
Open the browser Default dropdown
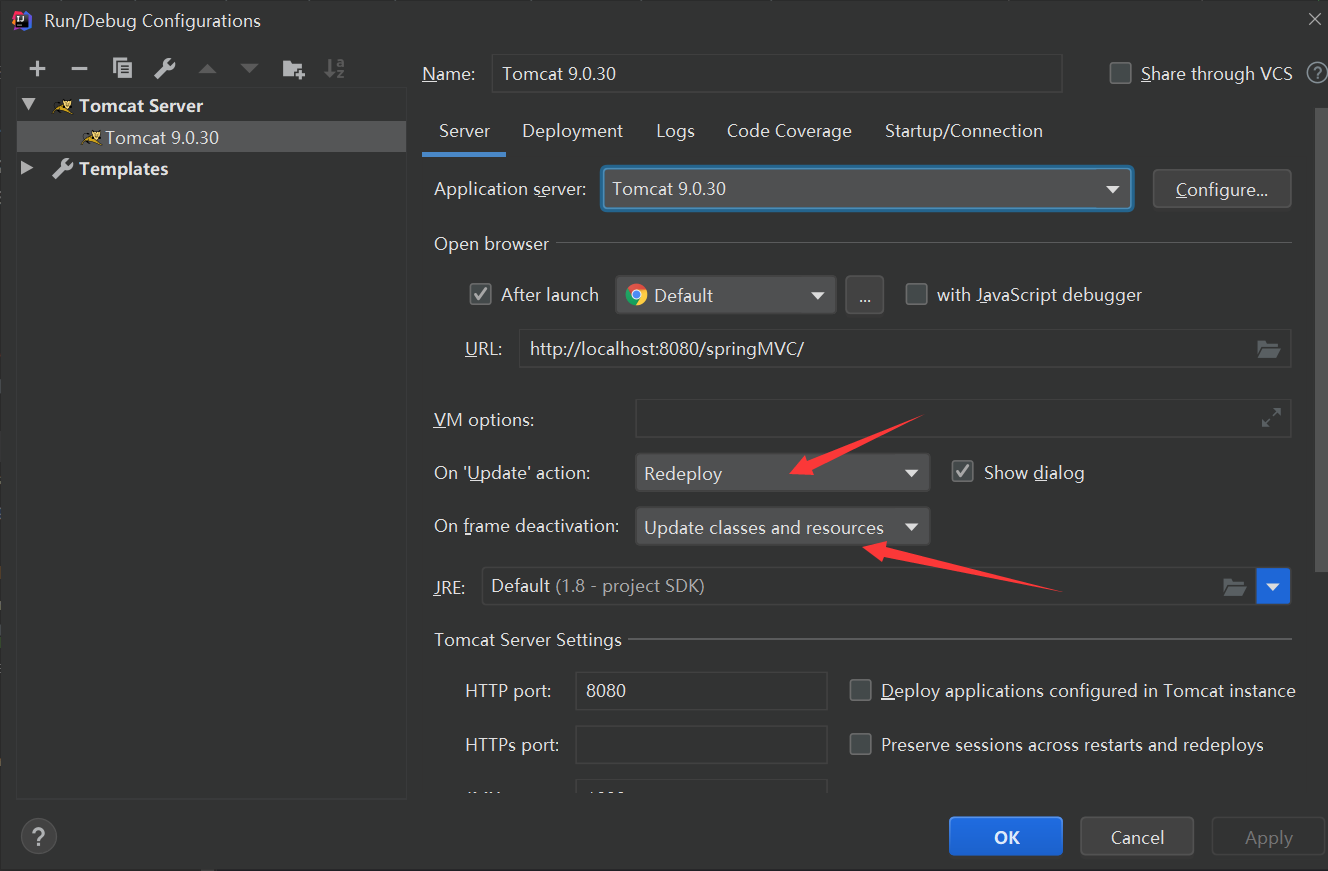click(726, 295)
